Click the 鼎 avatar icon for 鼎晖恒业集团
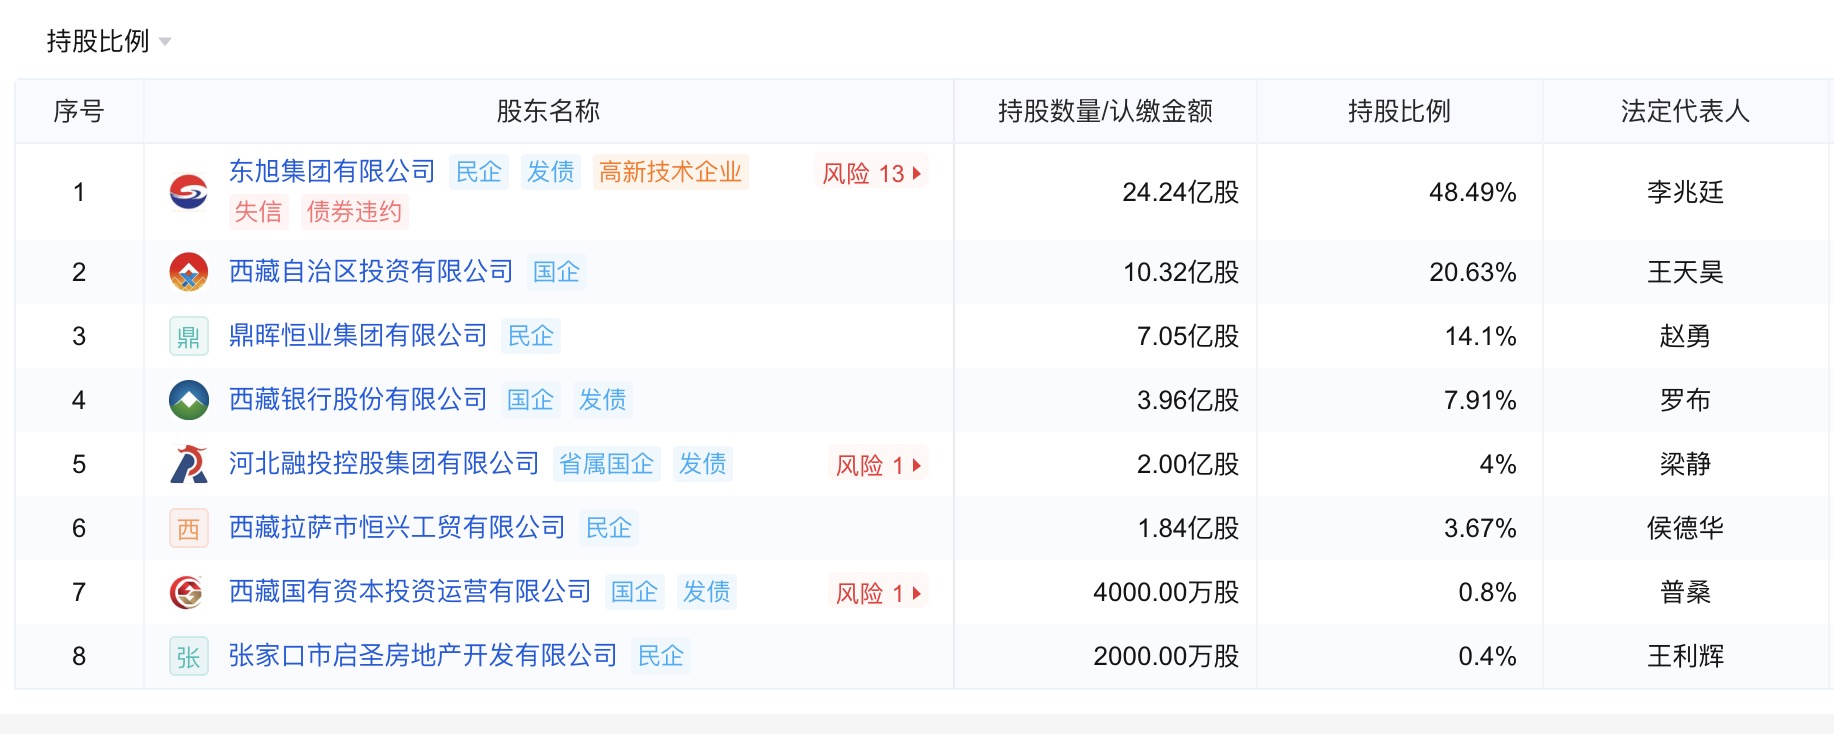The width and height of the screenshot is (1834, 734). pyautogui.click(x=189, y=336)
